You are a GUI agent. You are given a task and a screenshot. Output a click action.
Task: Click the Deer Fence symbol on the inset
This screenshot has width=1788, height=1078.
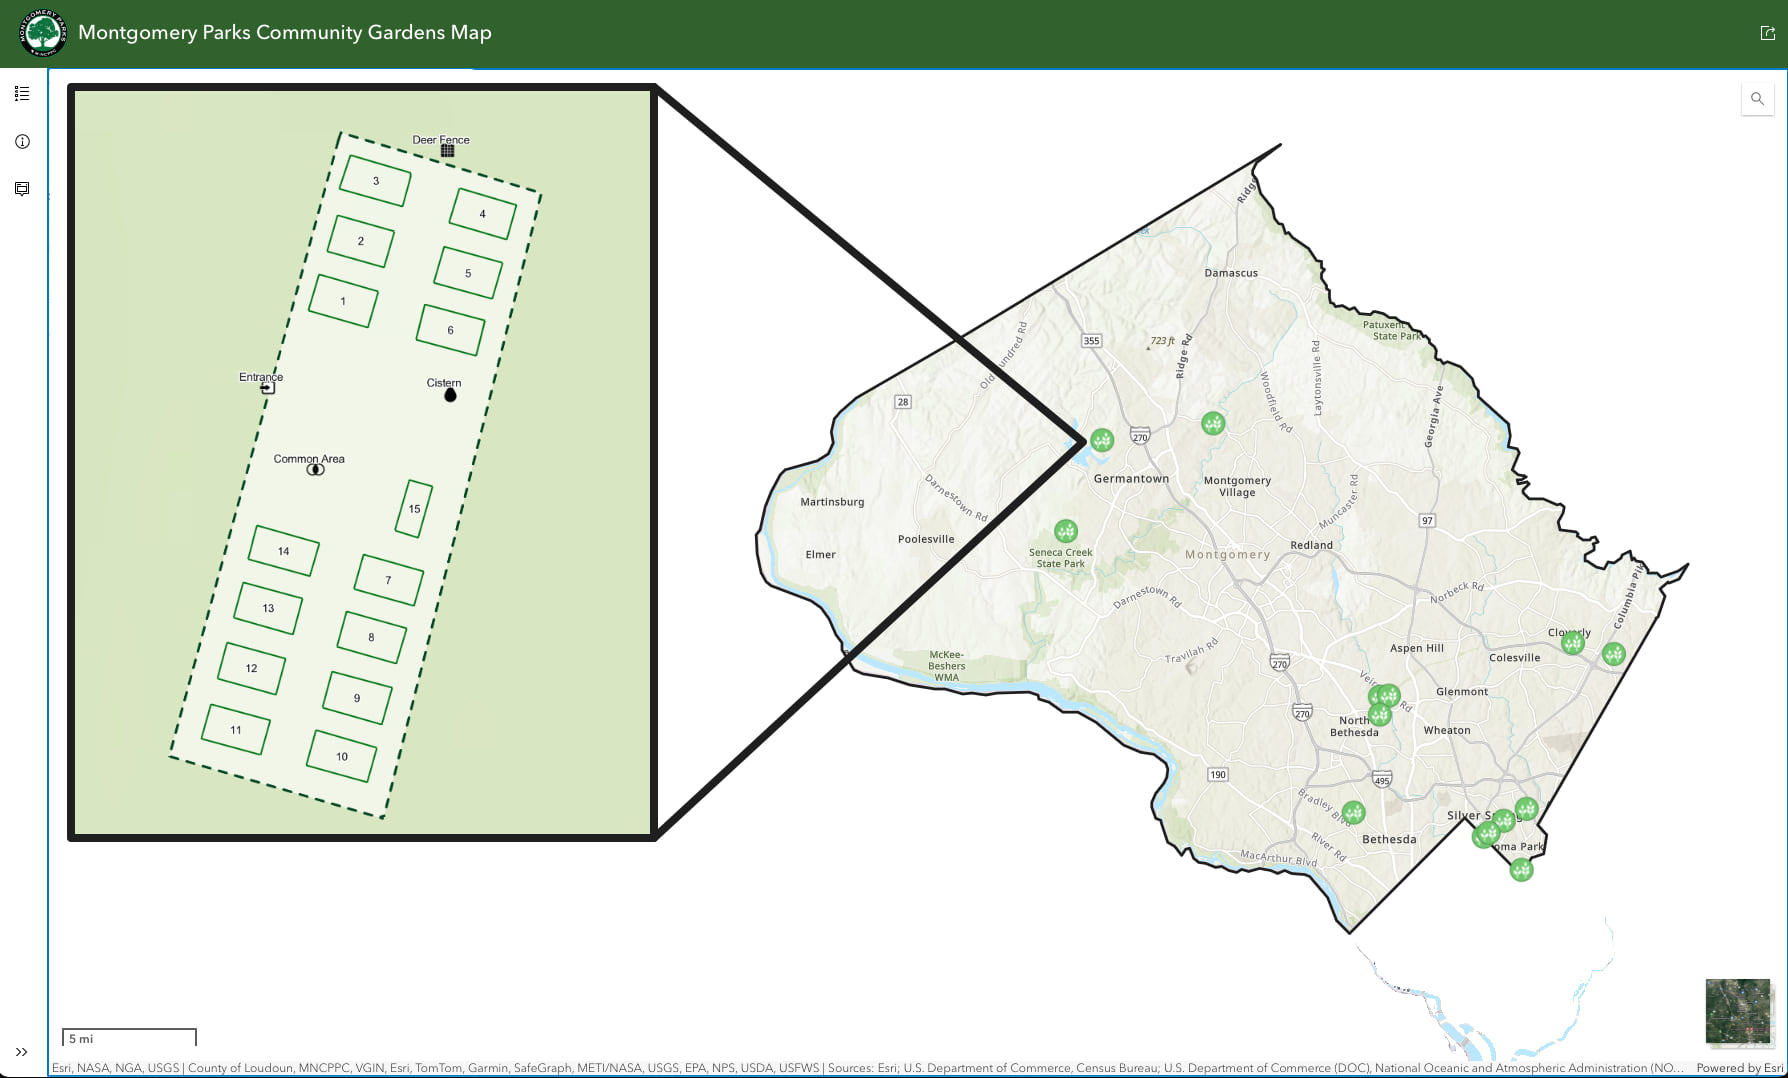pos(448,149)
